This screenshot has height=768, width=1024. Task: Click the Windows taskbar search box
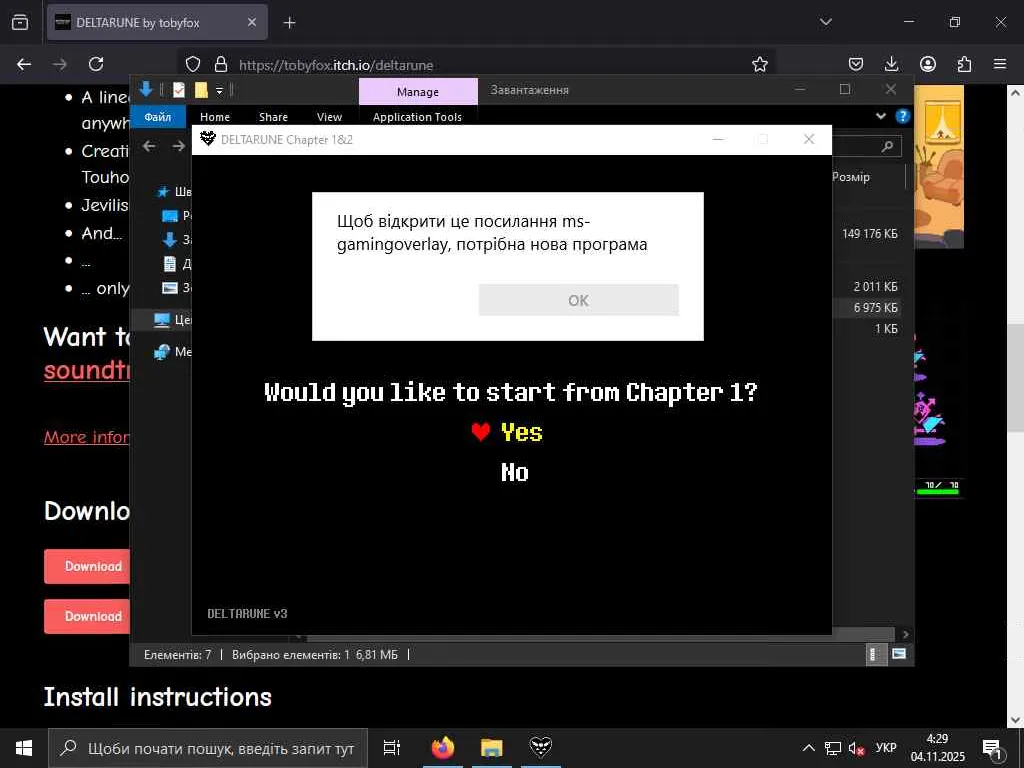[x=208, y=748]
